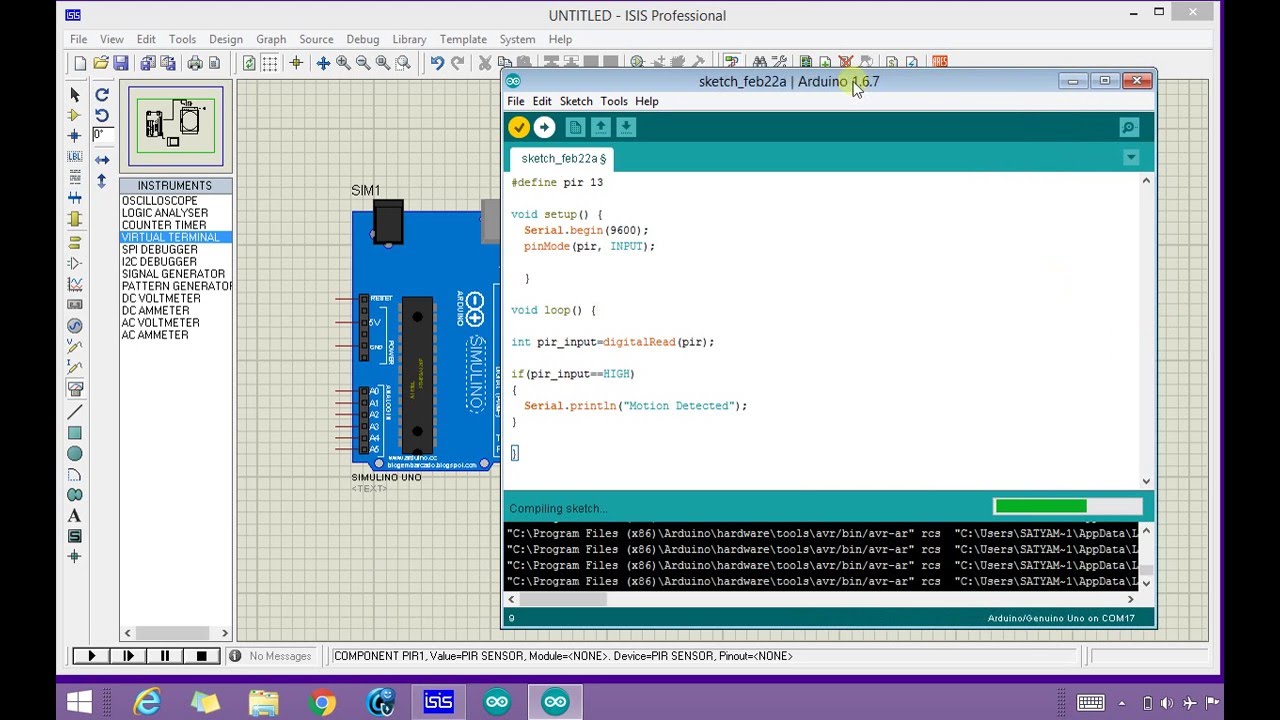Select SIGNAL GENERATOR in Instruments list

pyautogui.click(x=173, y=274)
